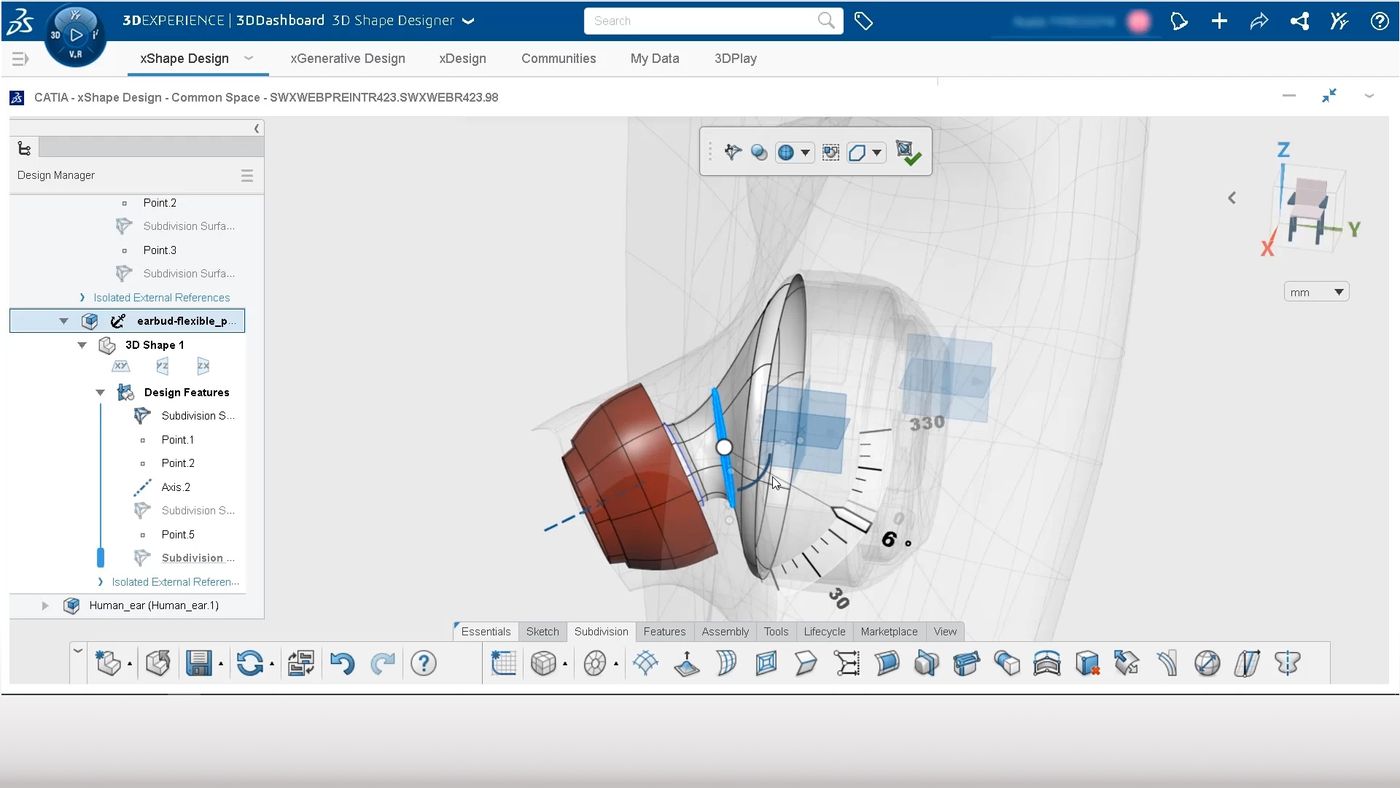
Task: Open the Communities menu
Action: click(558, 58)
